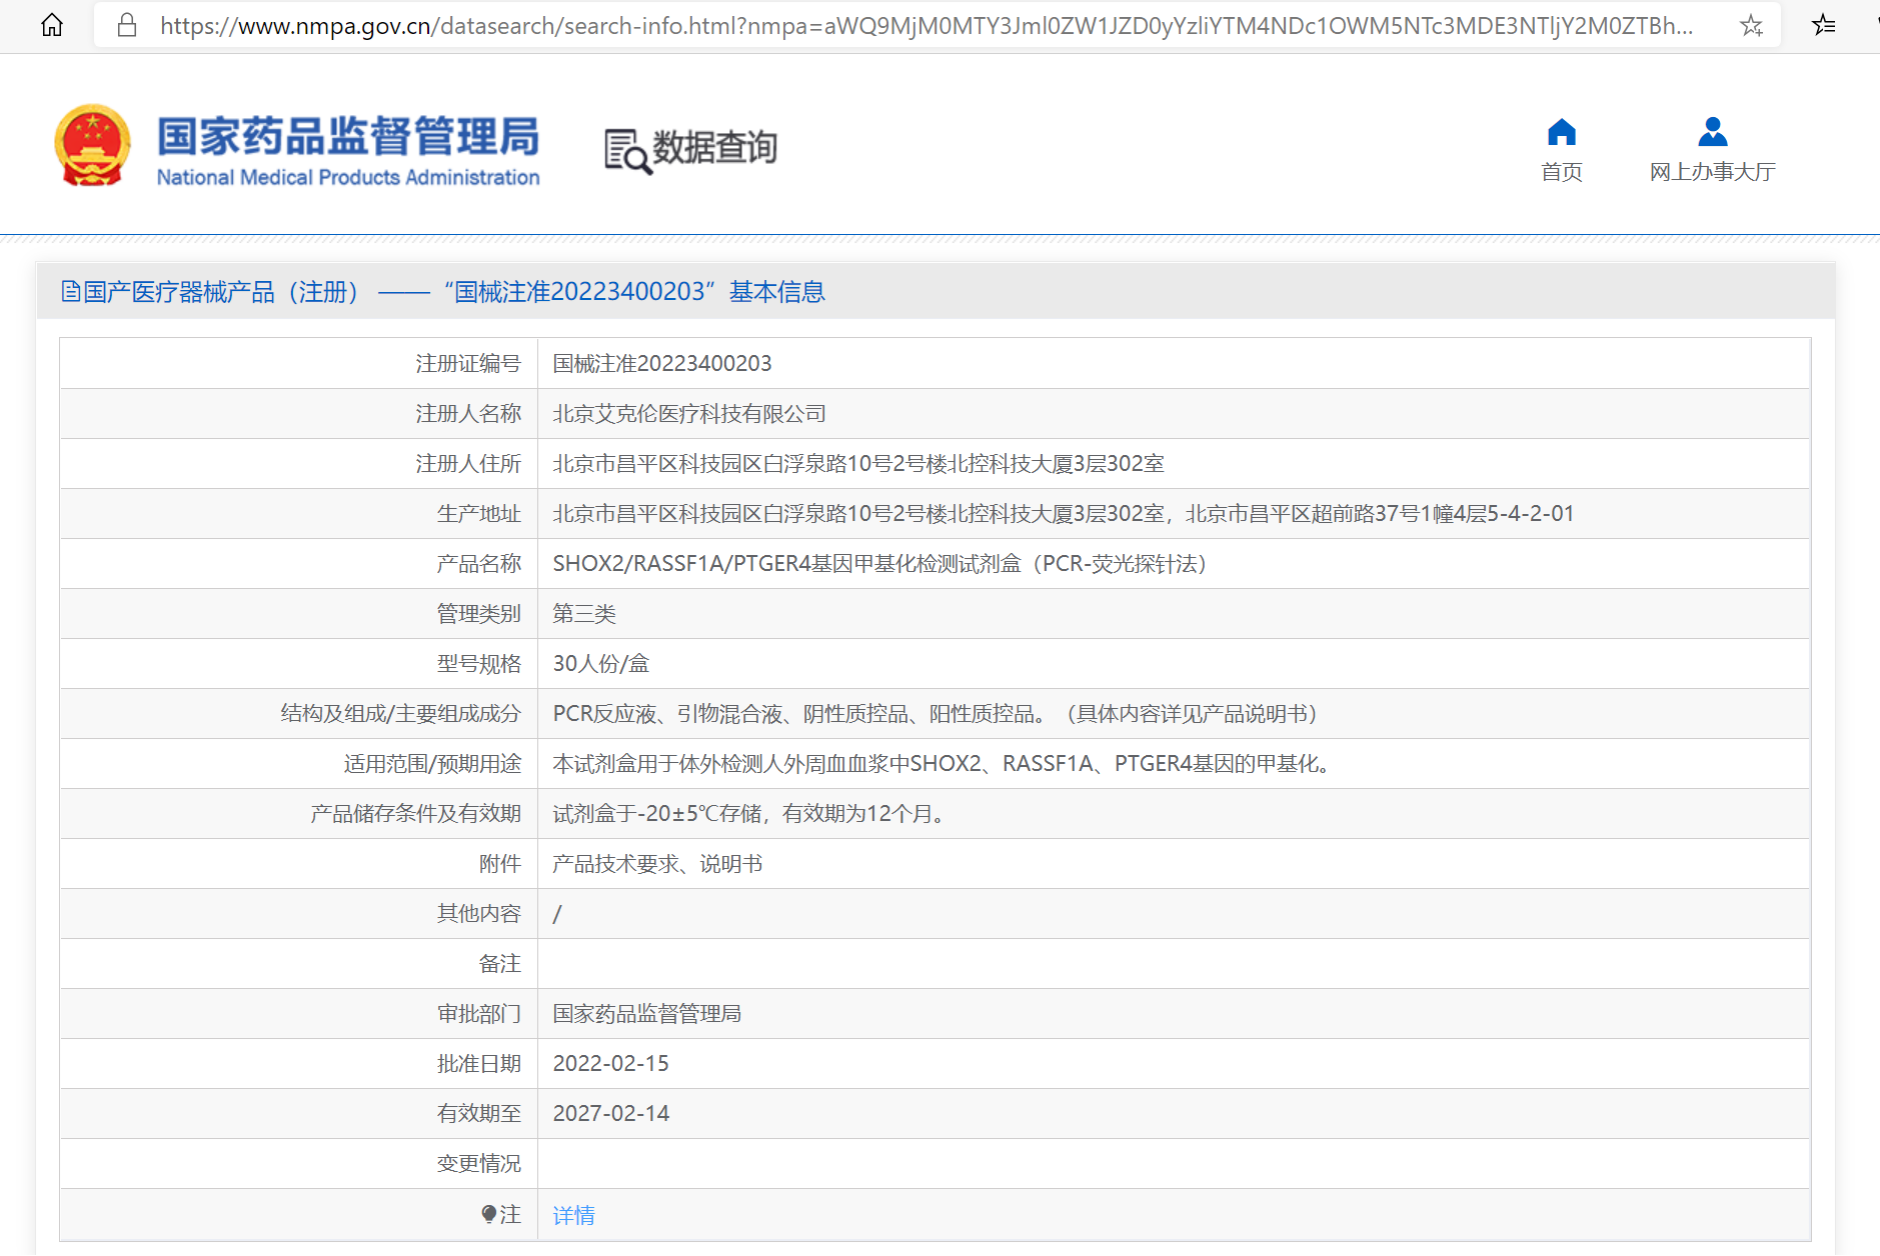Bookmark this page with the star icon

tap(1750, 25)
